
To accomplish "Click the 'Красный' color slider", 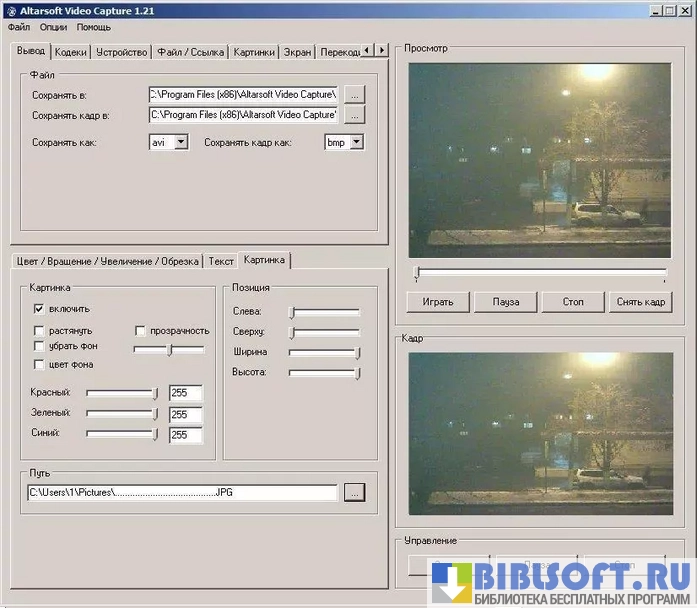I will [122, 393].
